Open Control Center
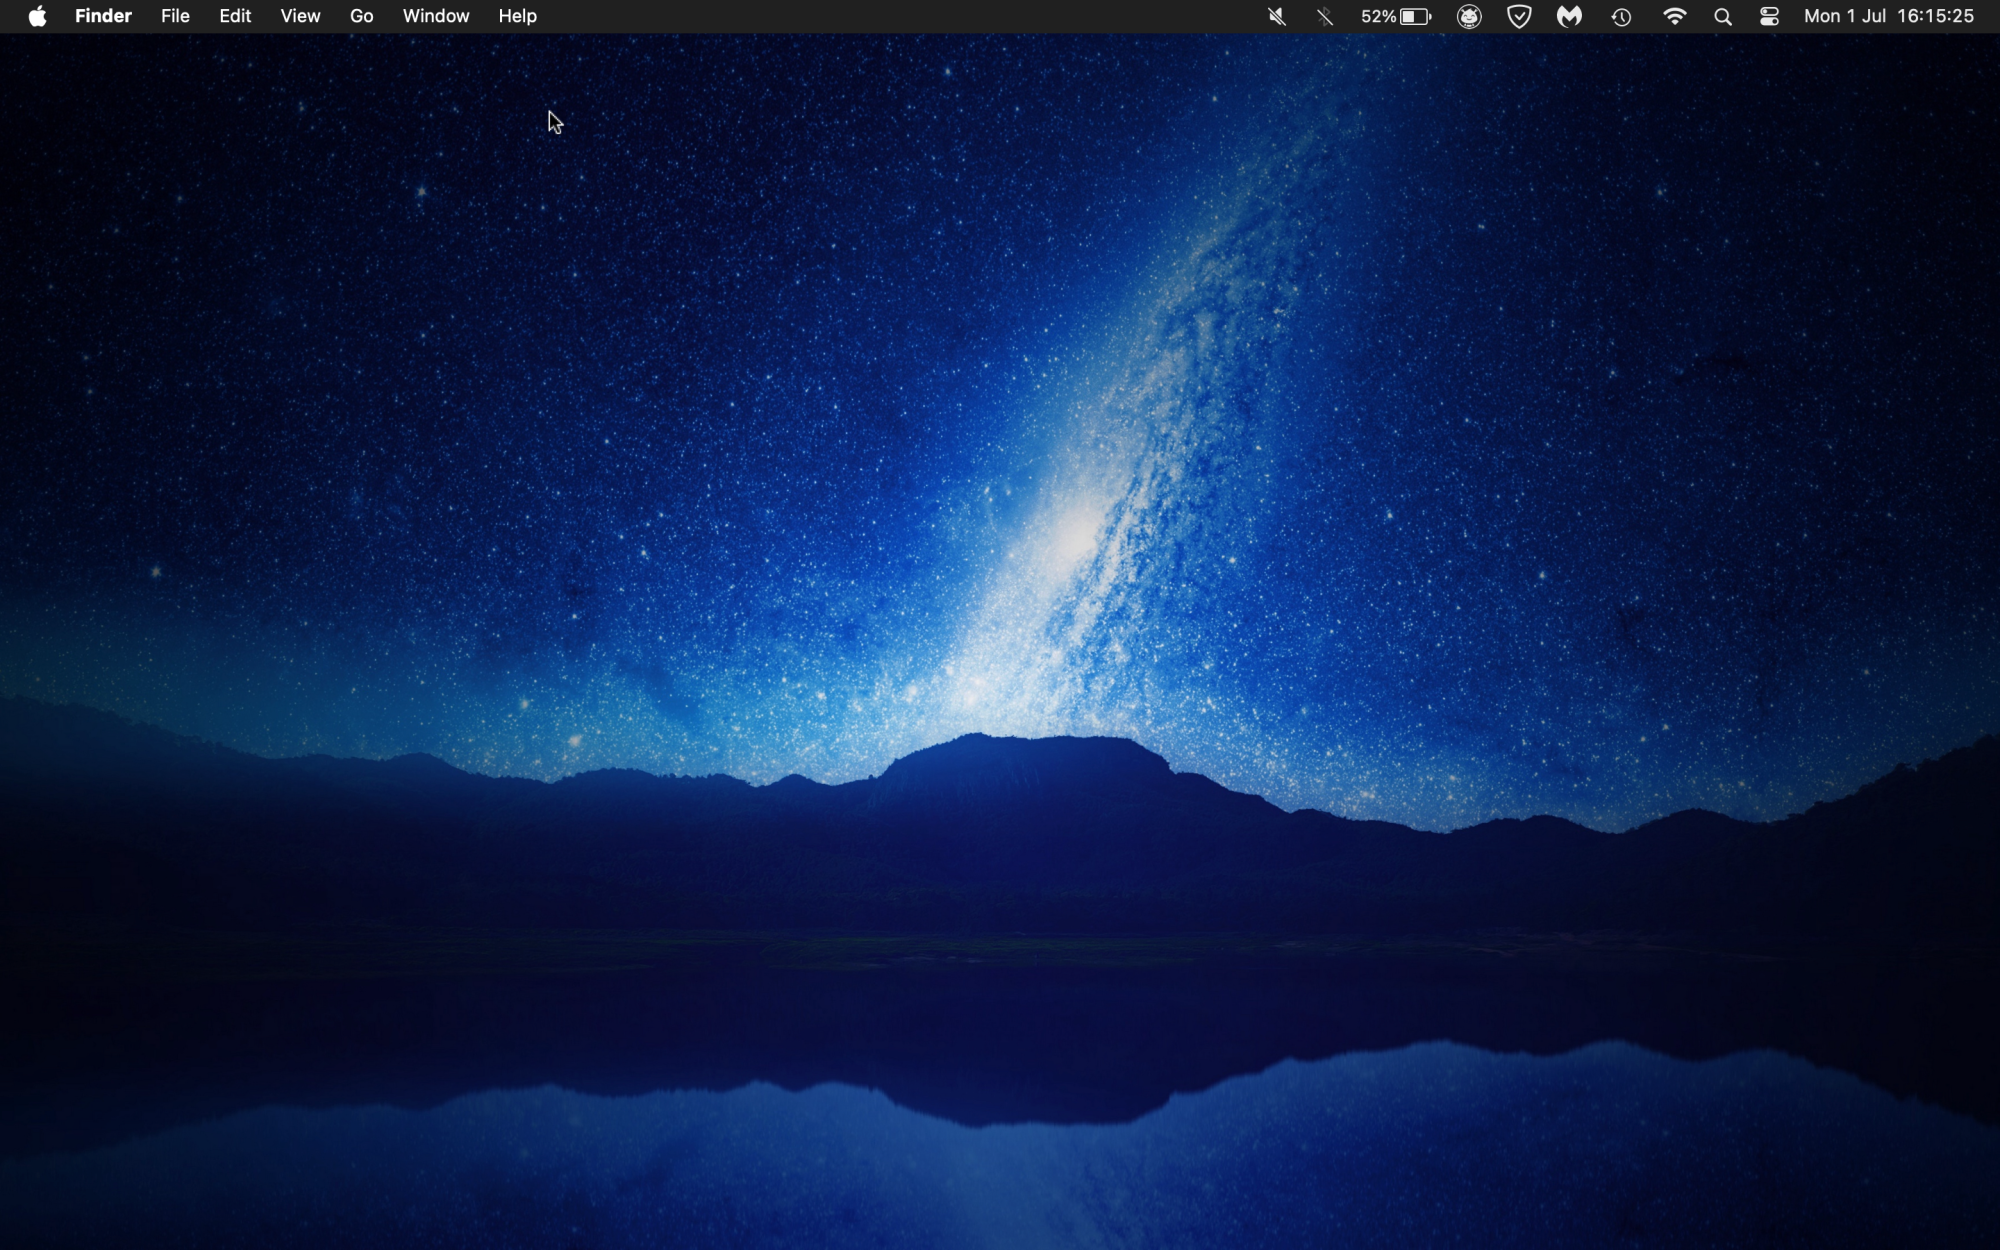 [x=1769, y=16]
